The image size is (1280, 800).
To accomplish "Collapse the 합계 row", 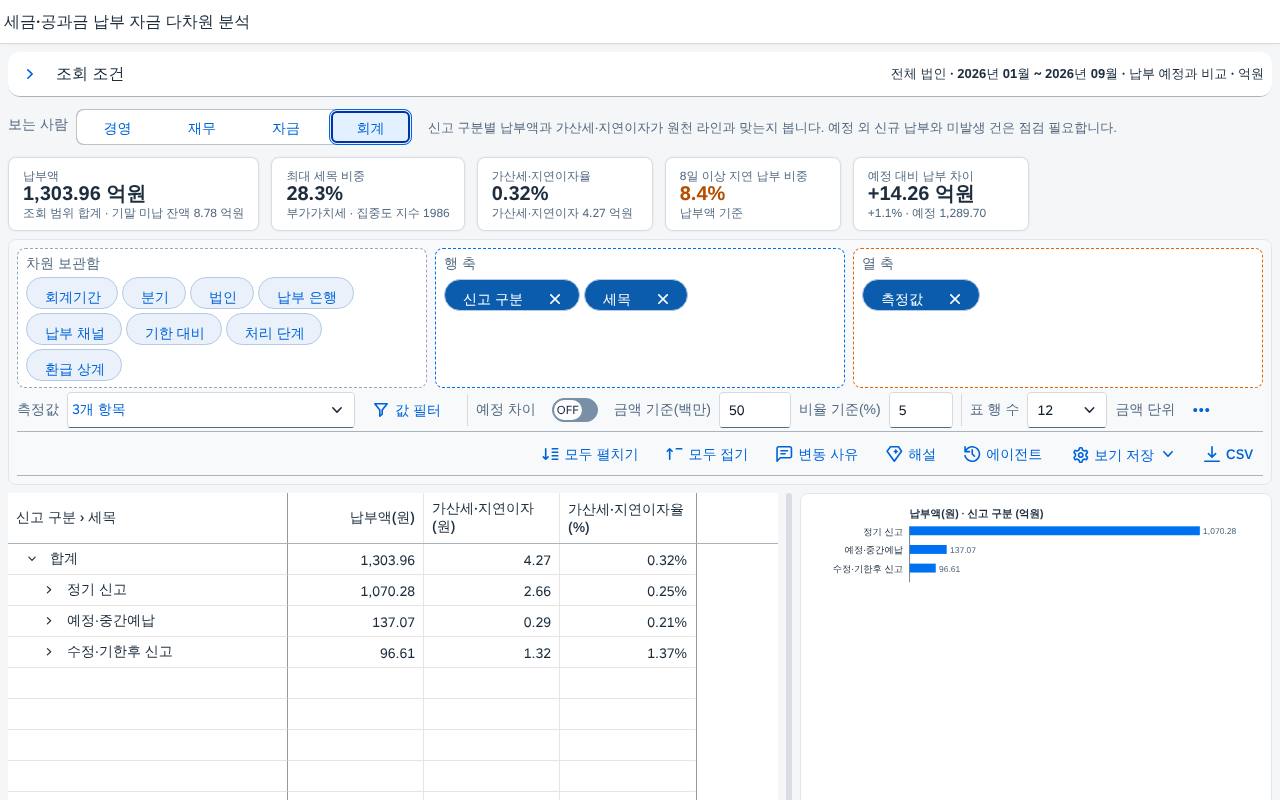I will pyautogui.click(x=32, y=559).
